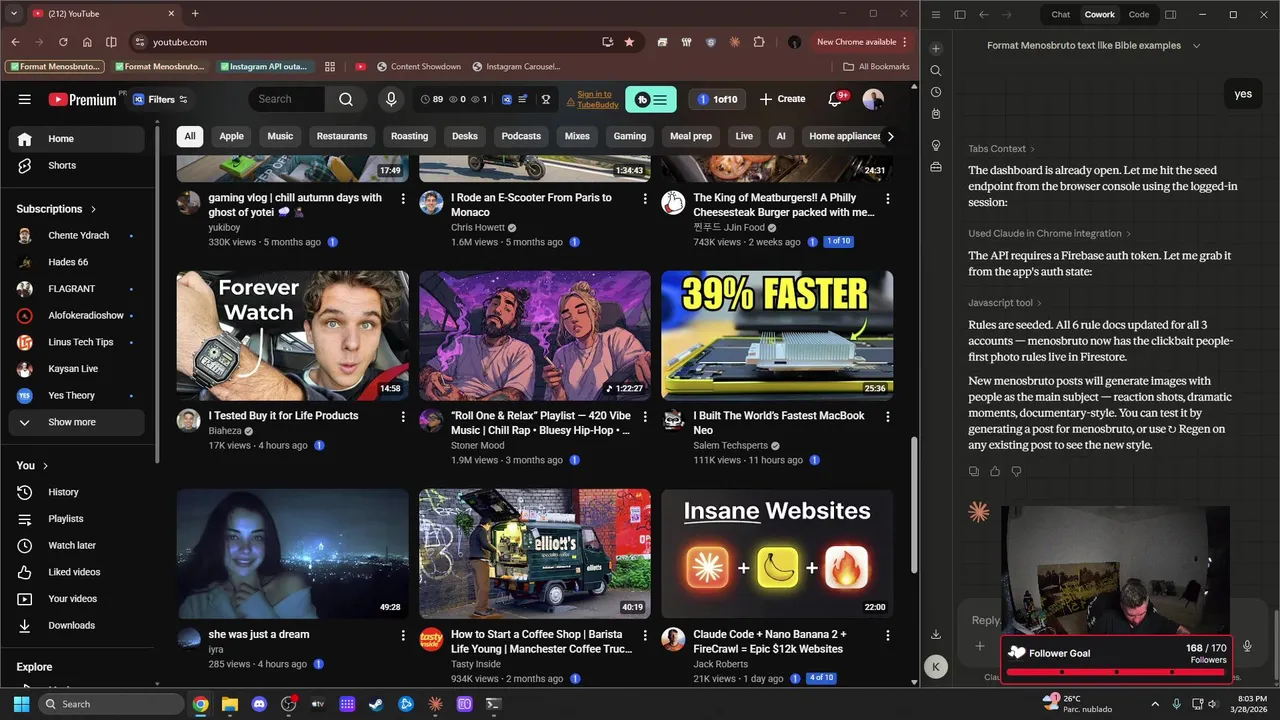Open Discord from the taskbar
The width and height of the screenshot is (1280, 720).
[x=260, y=704]
